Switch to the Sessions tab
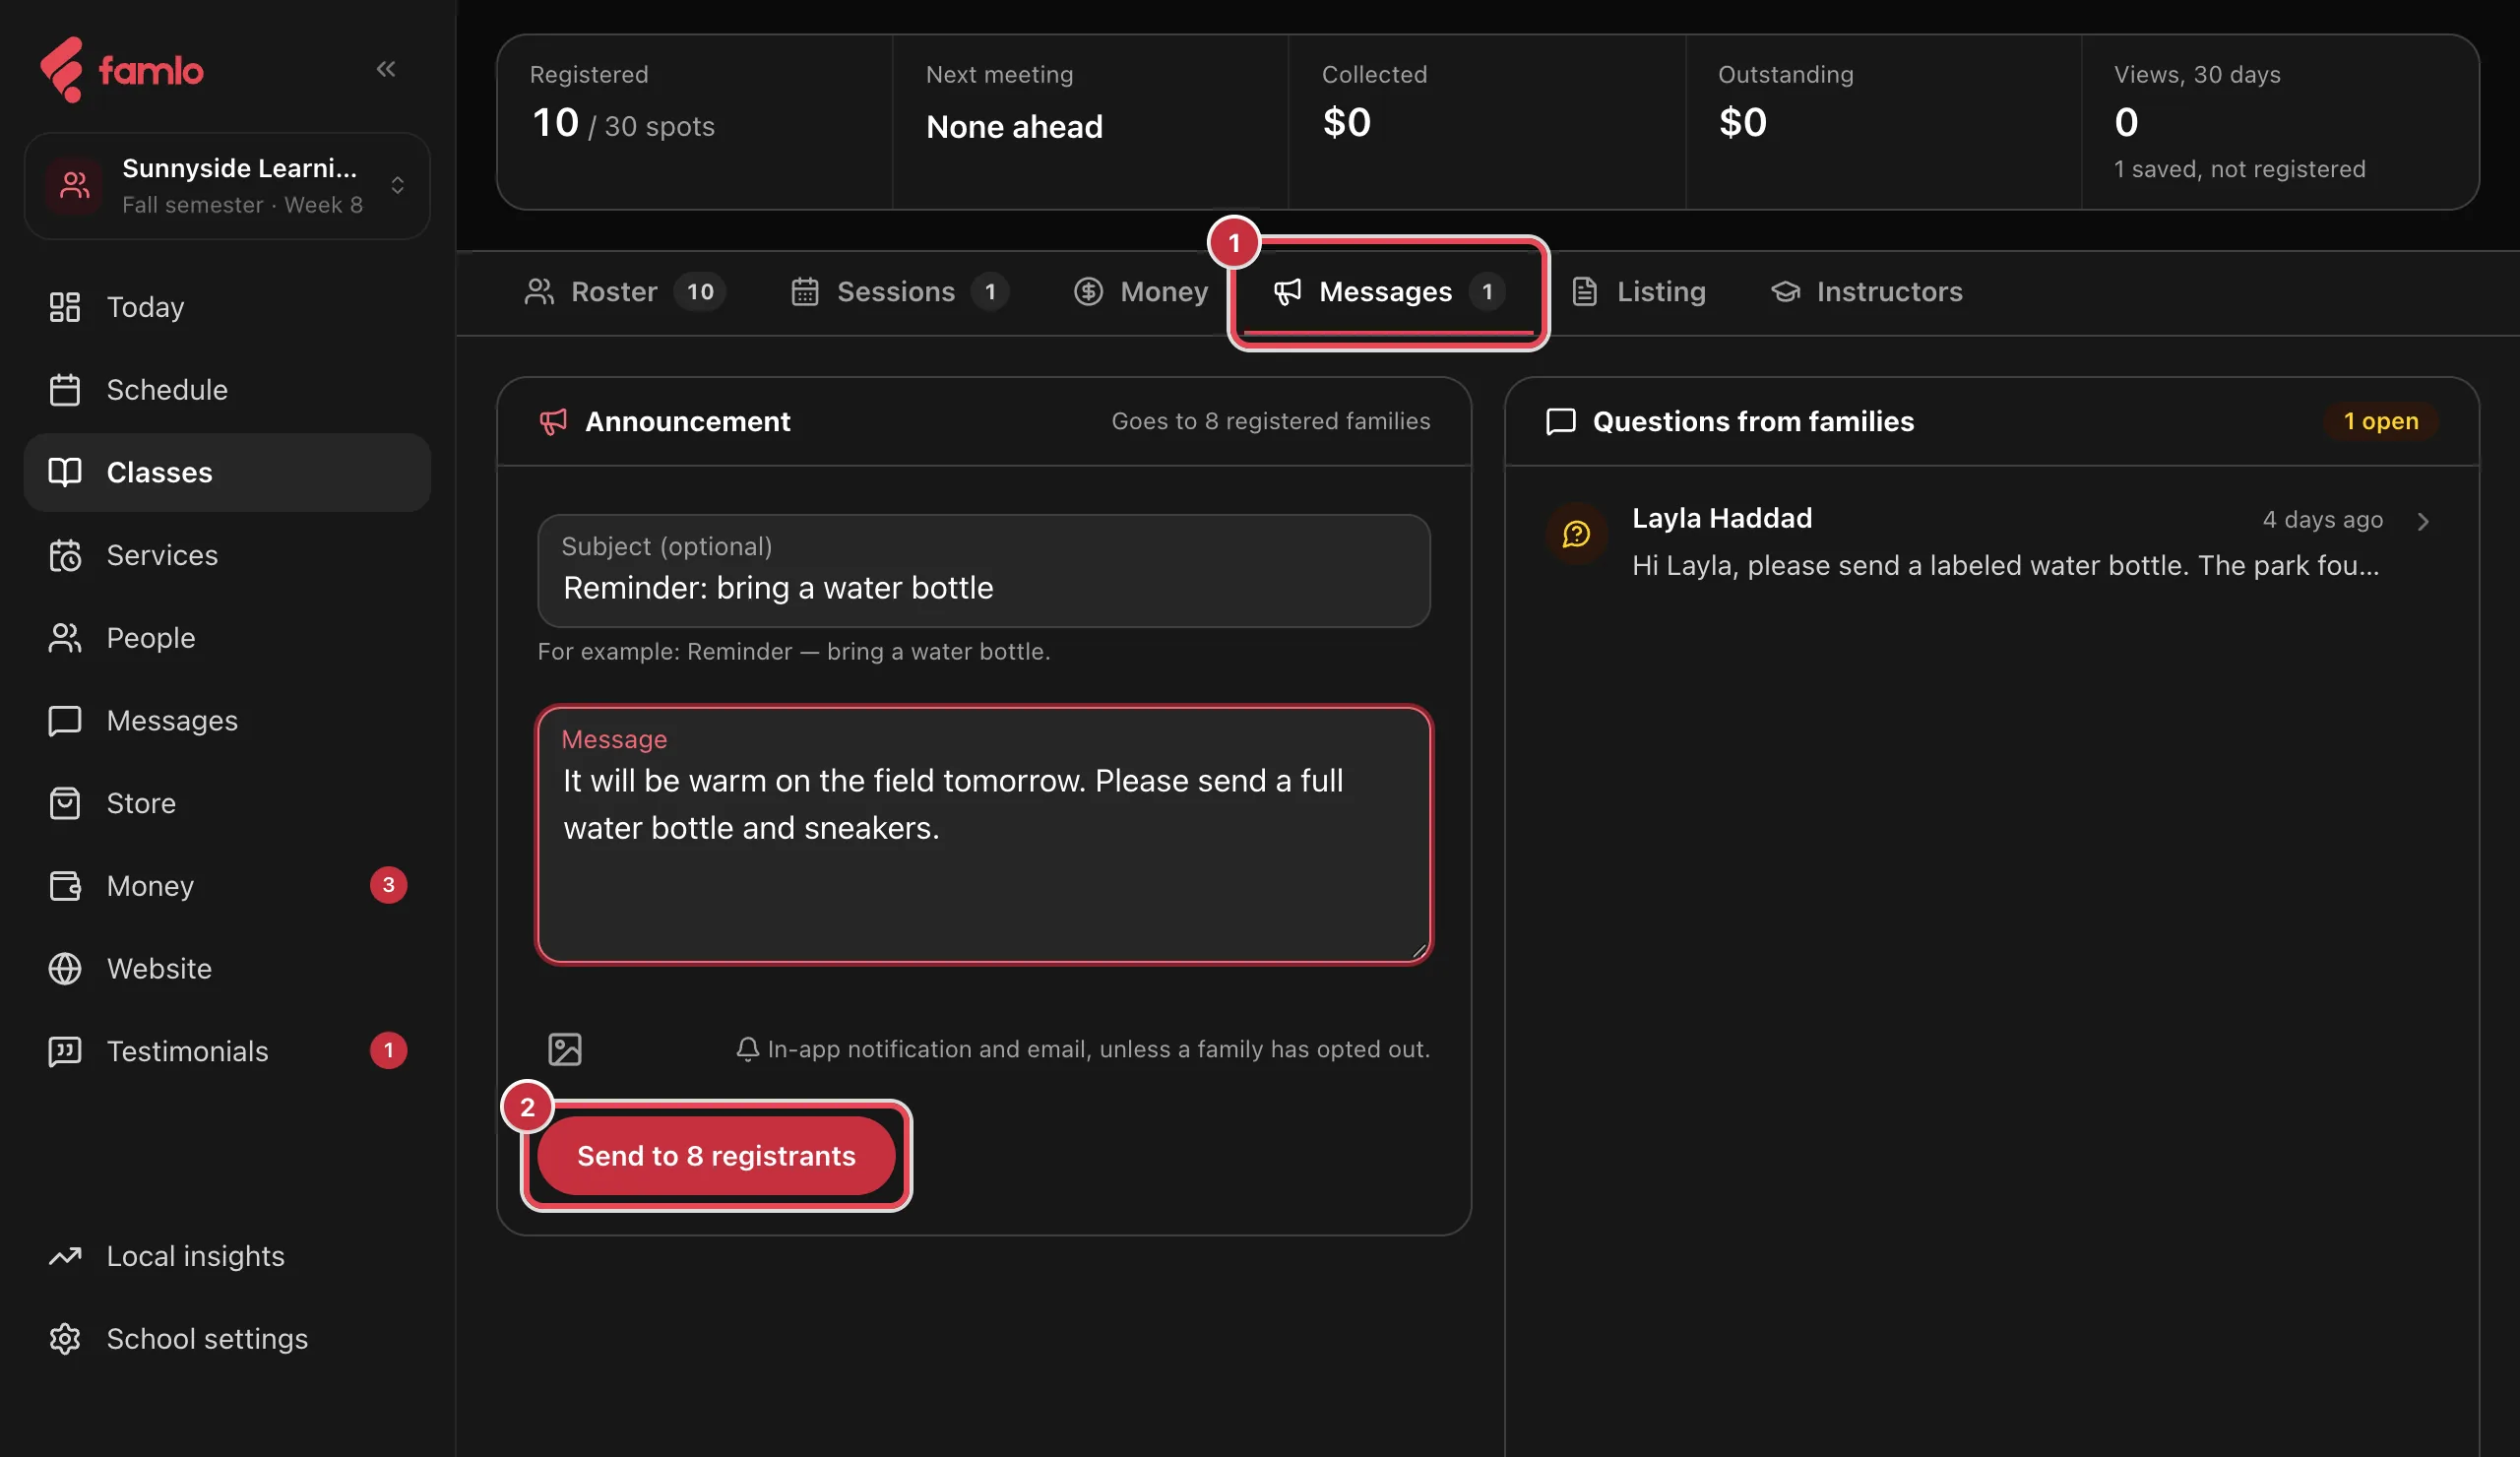 [900, 292]
